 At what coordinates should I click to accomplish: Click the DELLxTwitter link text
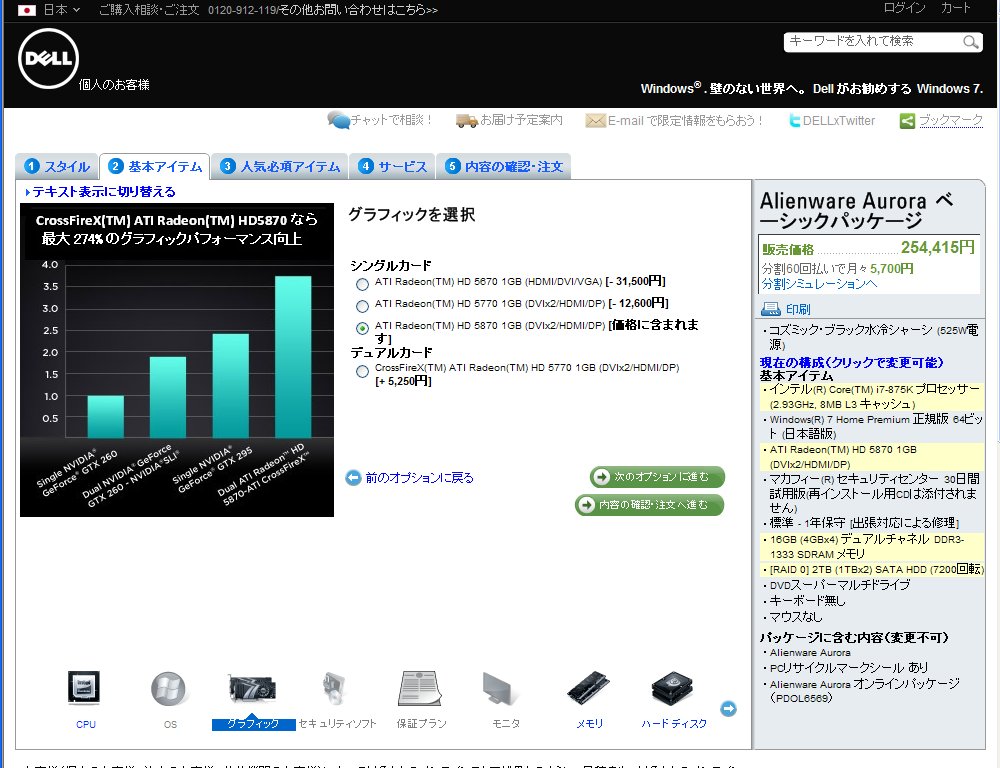[839, 121]
